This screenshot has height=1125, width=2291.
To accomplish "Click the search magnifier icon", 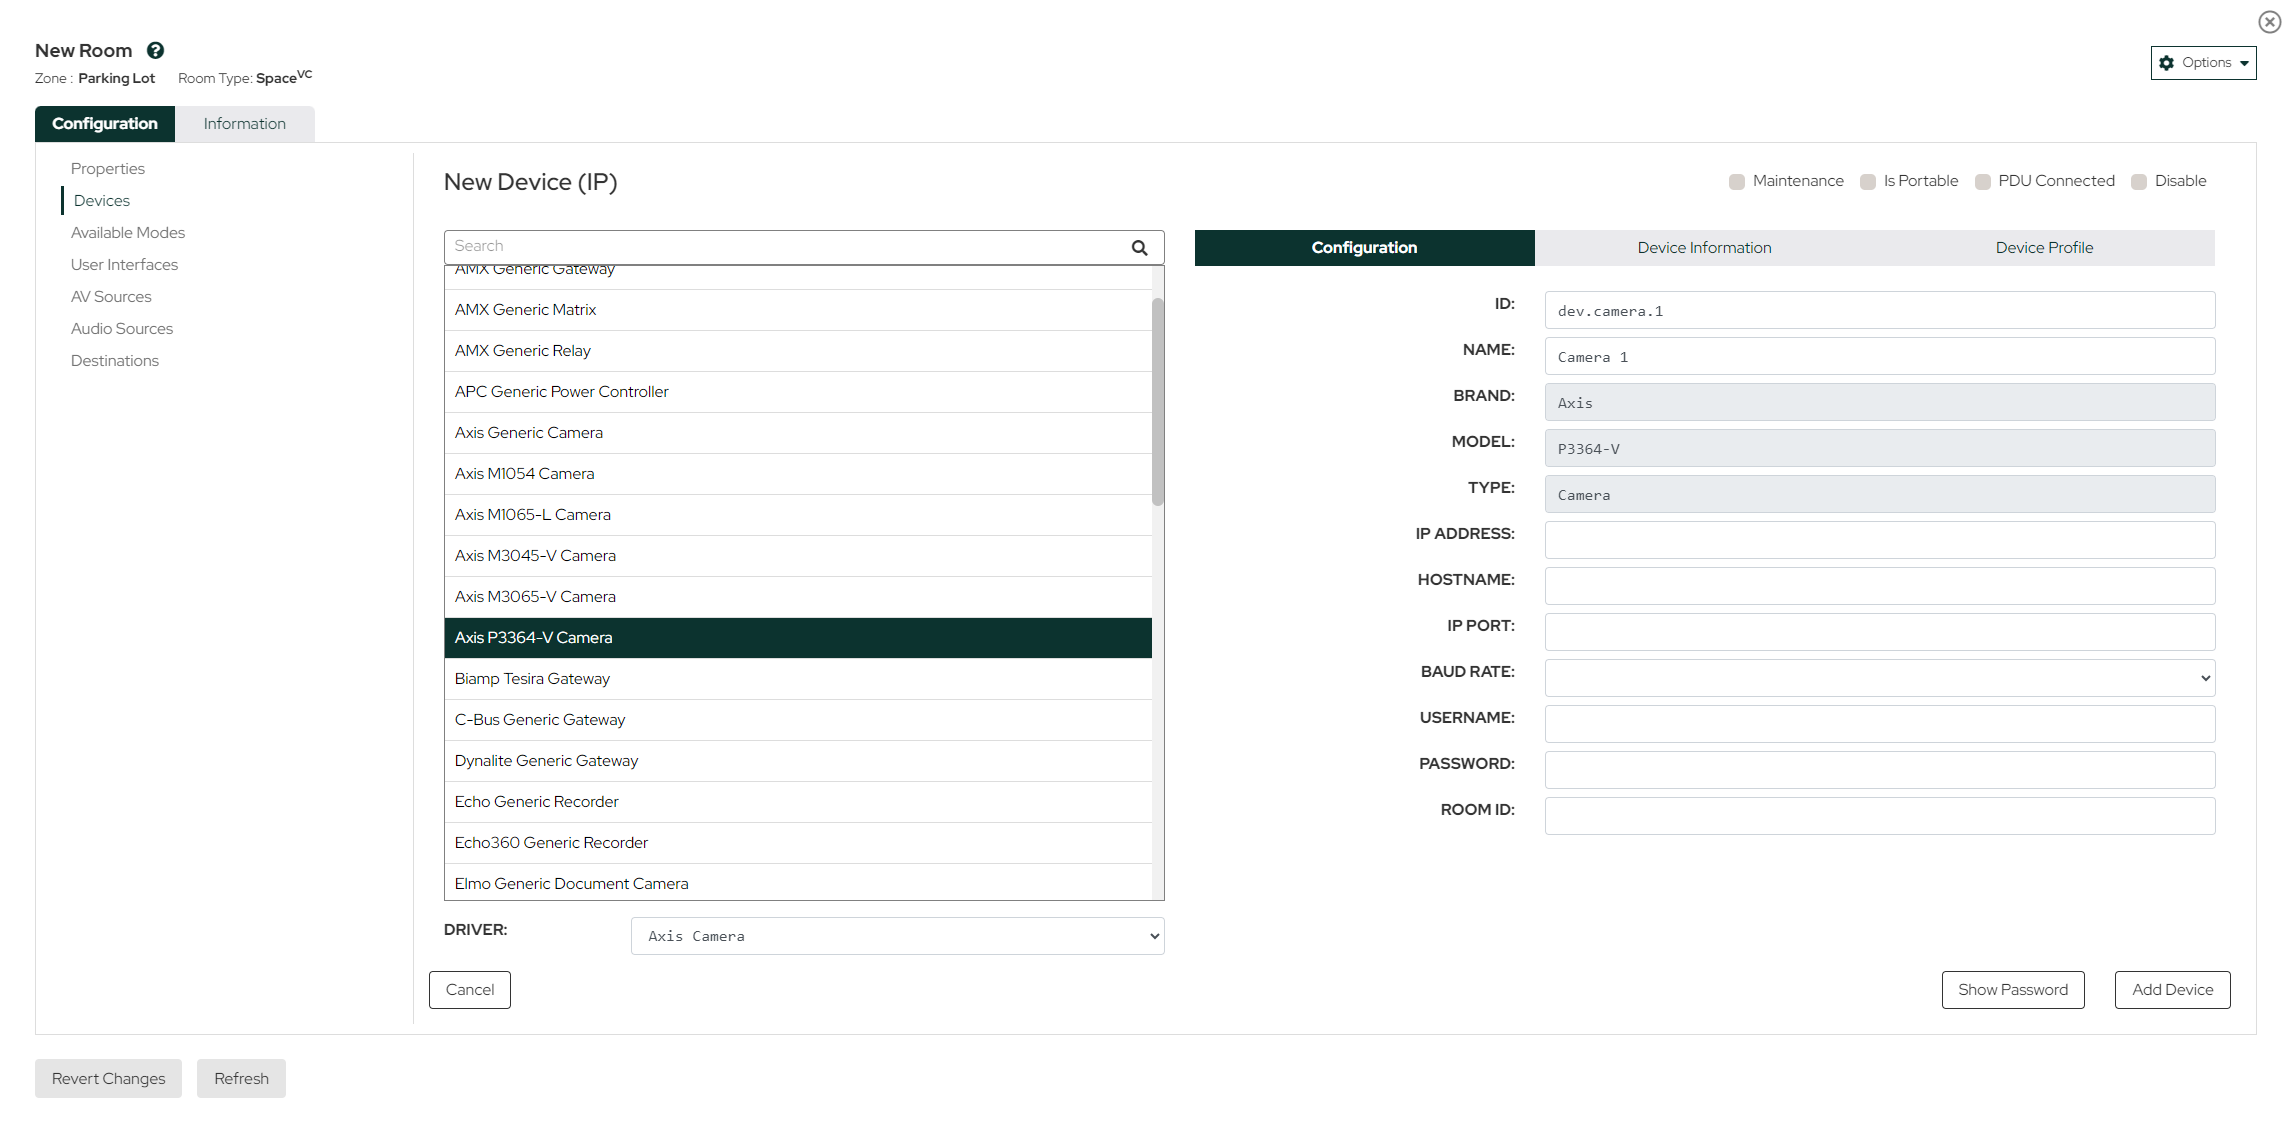I will pyautogui.click(x=1139, y=247).
